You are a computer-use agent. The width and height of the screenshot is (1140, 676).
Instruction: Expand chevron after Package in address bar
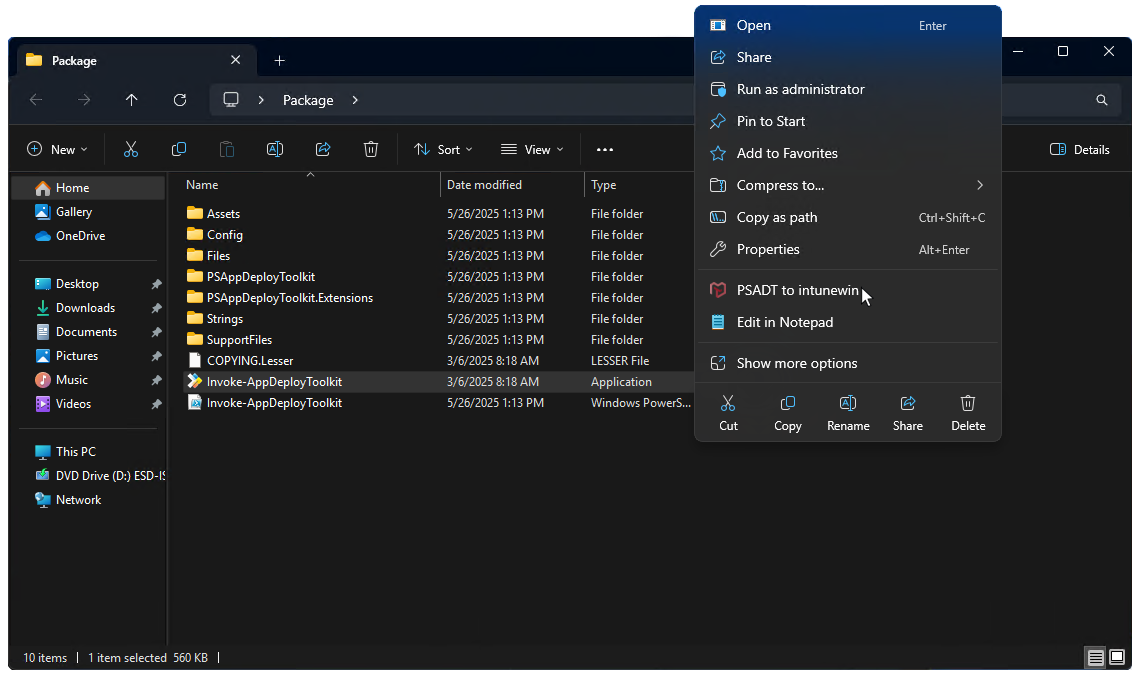pyautogui.click(x=355, y=100)
